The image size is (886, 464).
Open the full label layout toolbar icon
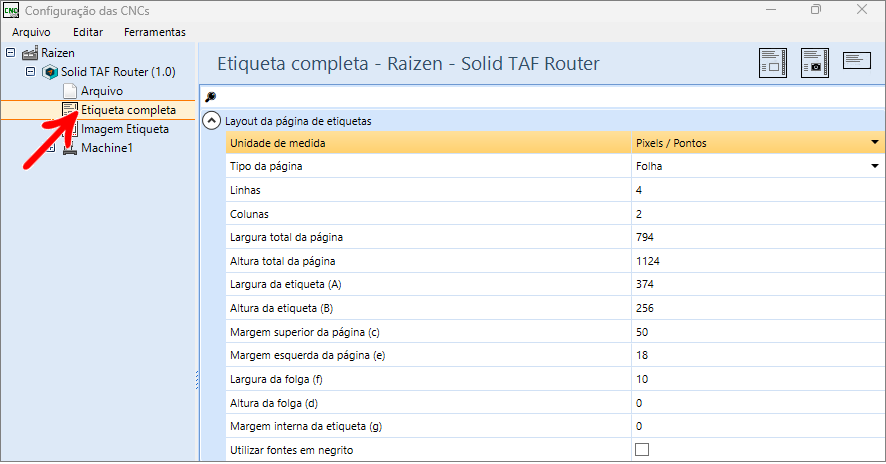[772, 63]
